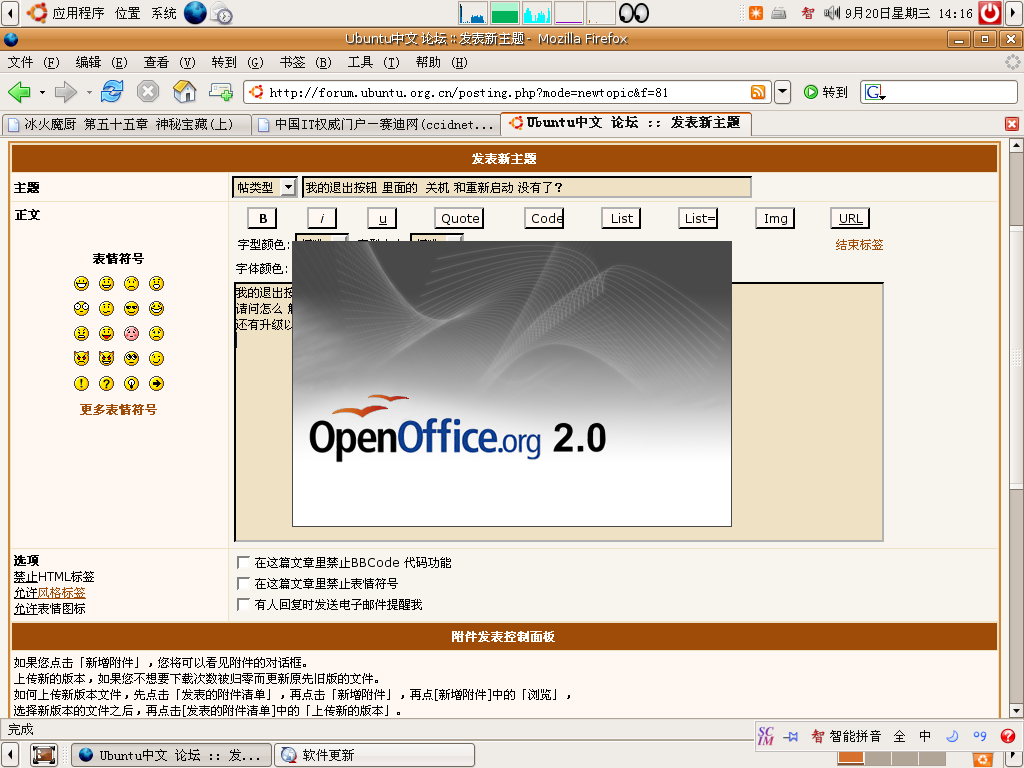Click the show desktop icon in bottom panel

pyautogui.click(x=44, y=755)
